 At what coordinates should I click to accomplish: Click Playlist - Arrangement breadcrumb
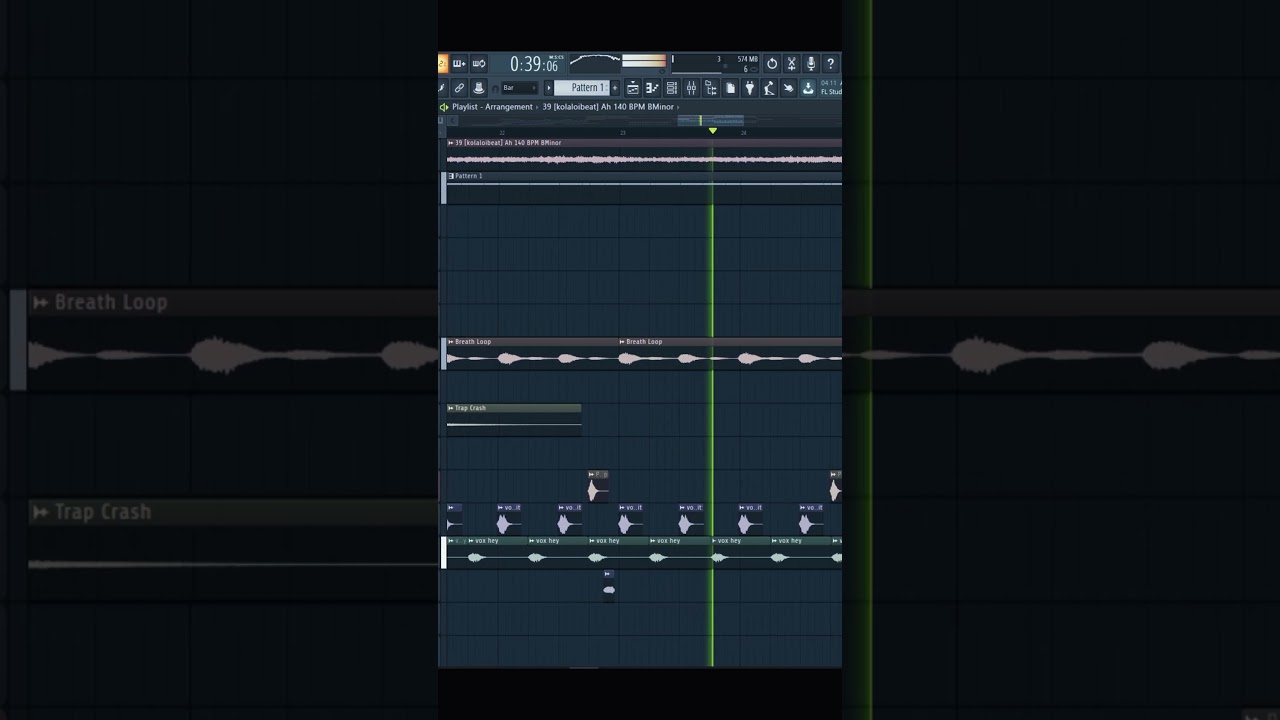[492, 107]
